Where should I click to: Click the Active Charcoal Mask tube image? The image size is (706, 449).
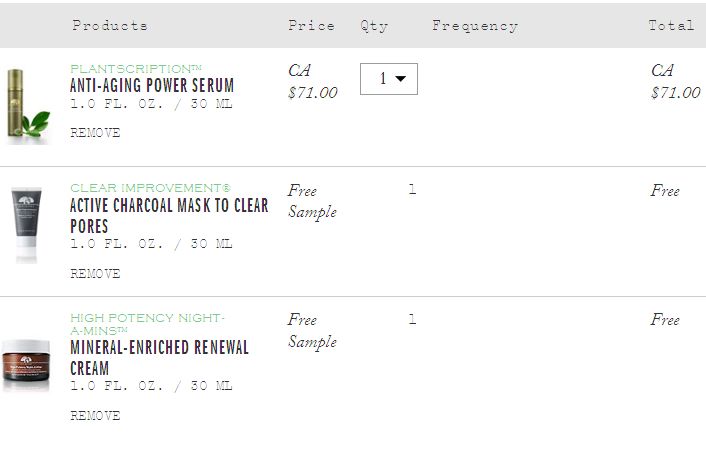tap(26, 225)
